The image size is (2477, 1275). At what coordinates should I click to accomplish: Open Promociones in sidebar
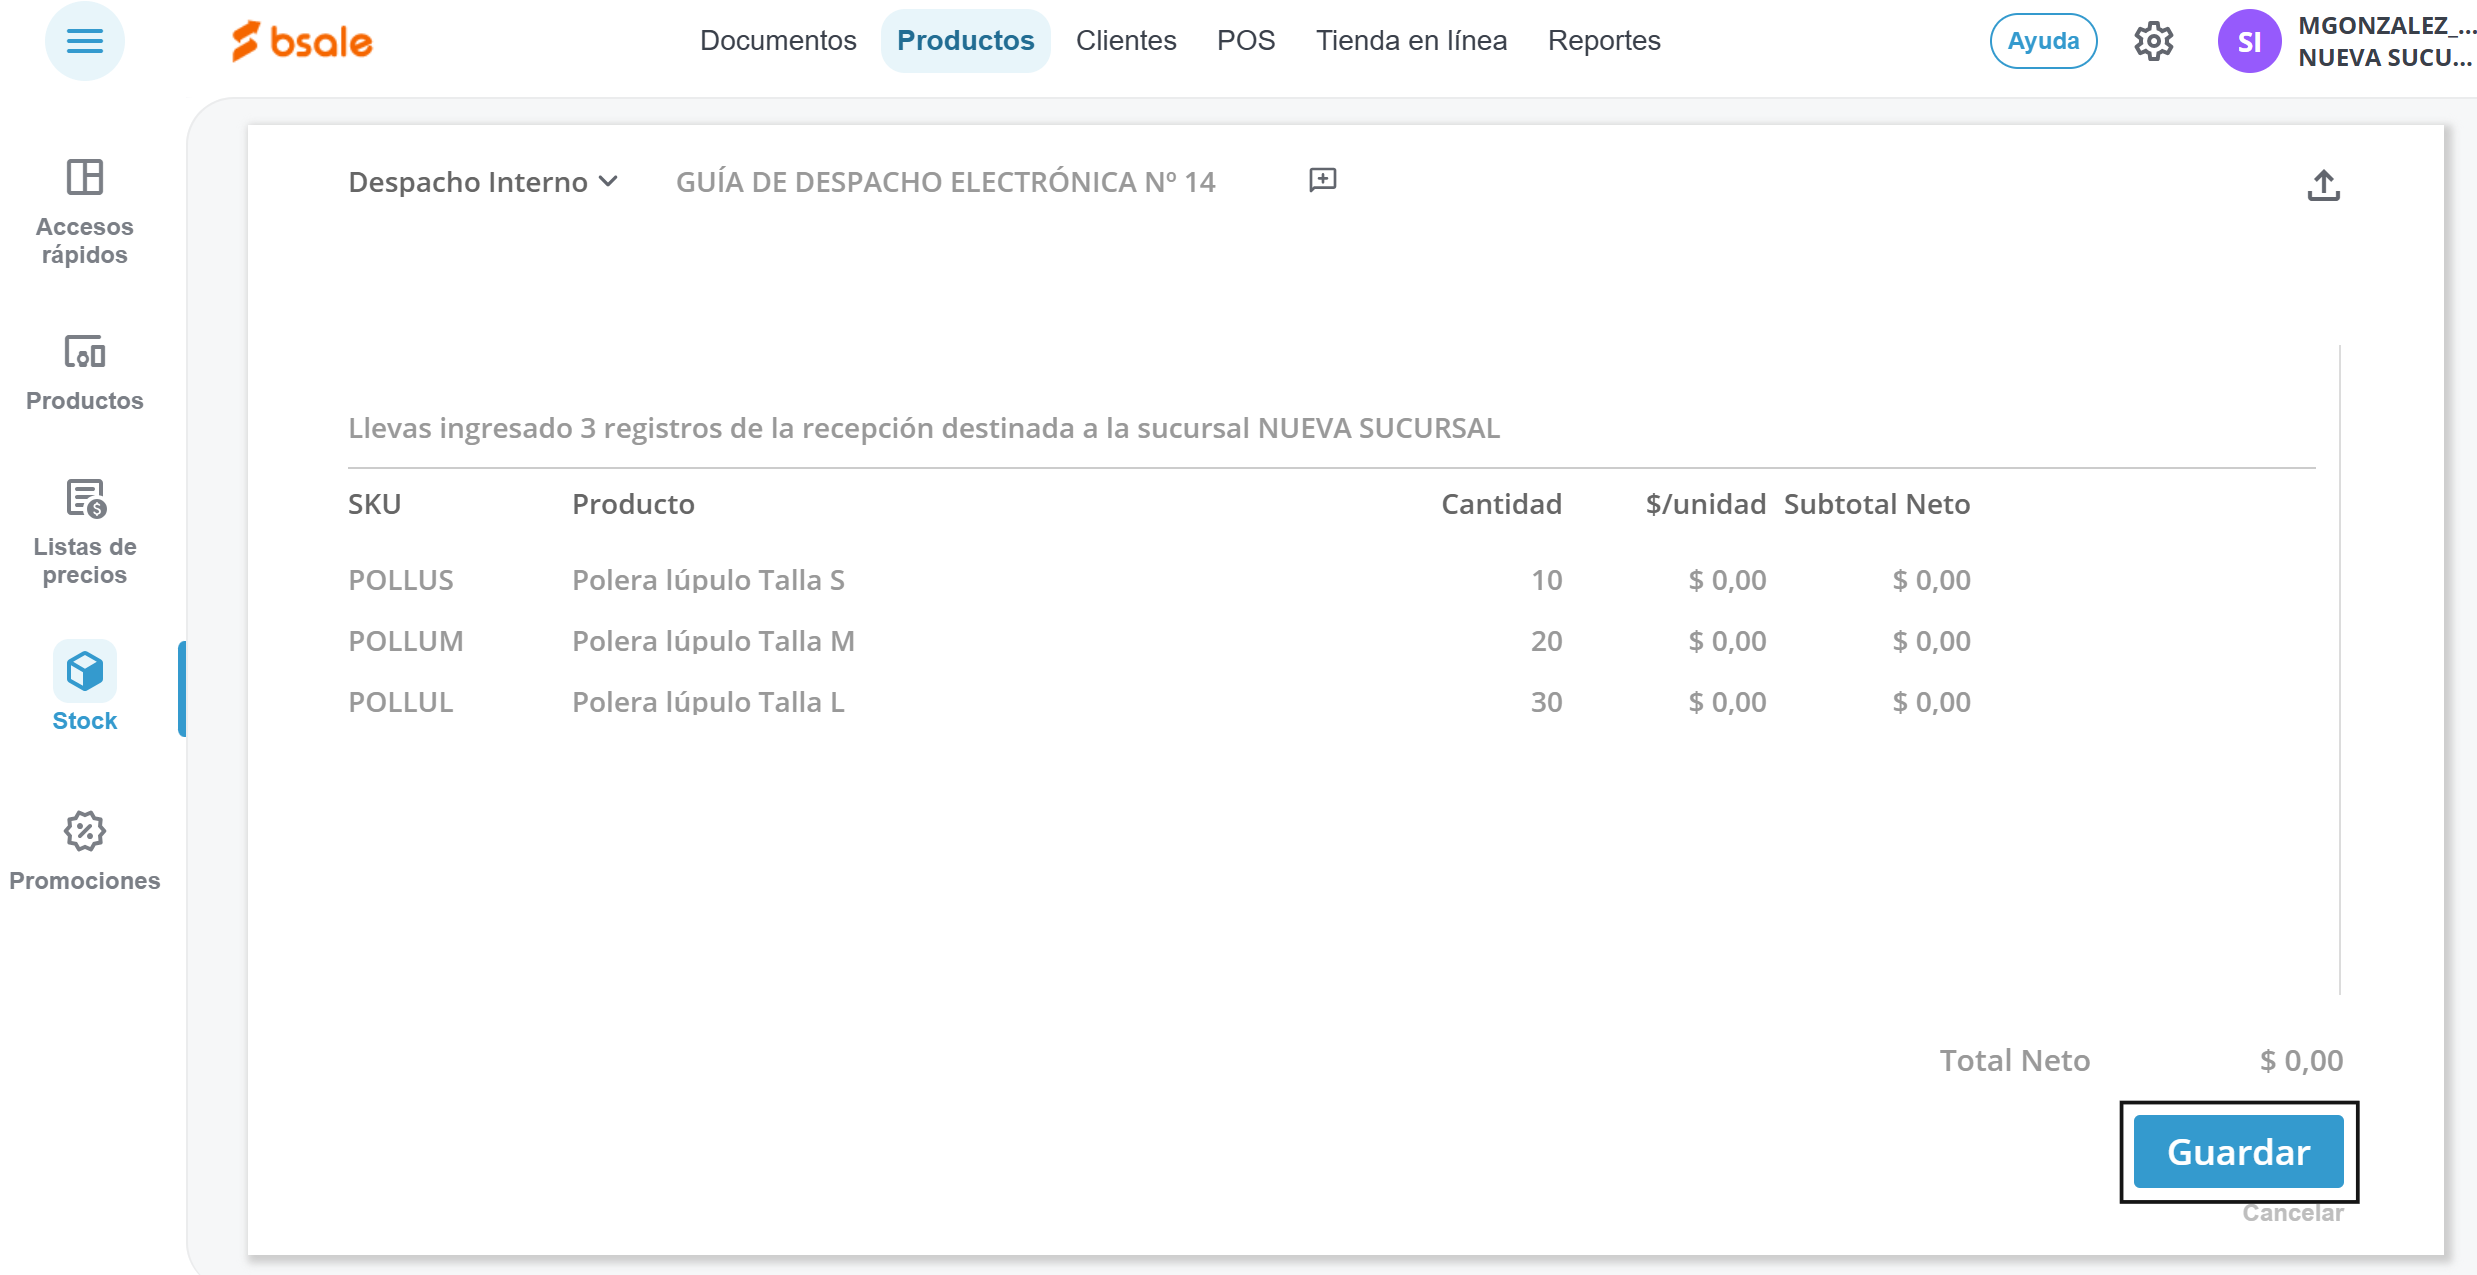click(x=84, y=851)
